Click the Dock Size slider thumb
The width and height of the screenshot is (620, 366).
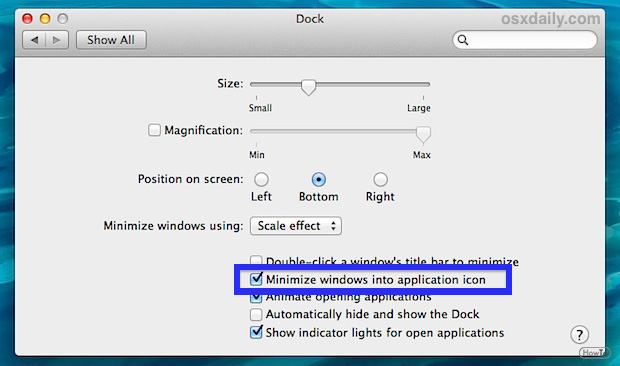pyautogui.click(x=308, y=87)
